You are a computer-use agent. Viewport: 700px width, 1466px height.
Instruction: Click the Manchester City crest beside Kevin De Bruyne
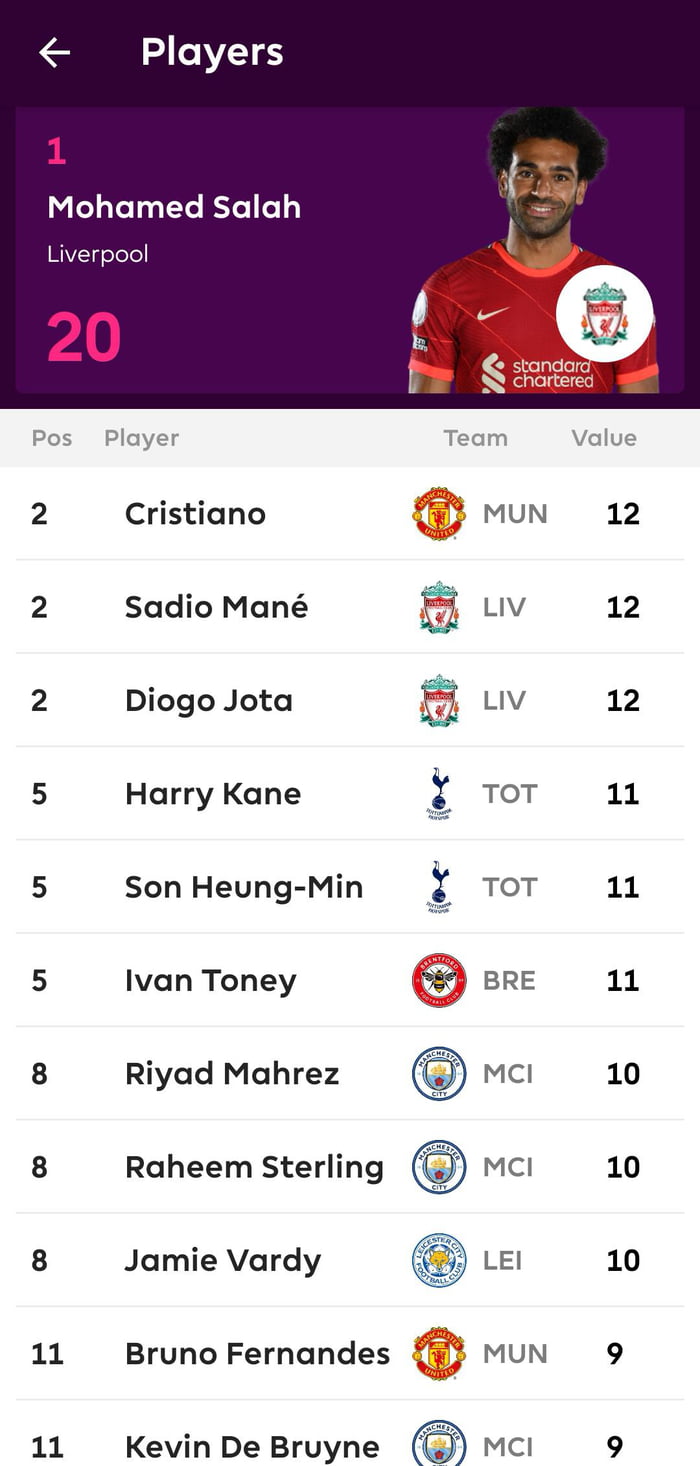(x=438, y=1446)
